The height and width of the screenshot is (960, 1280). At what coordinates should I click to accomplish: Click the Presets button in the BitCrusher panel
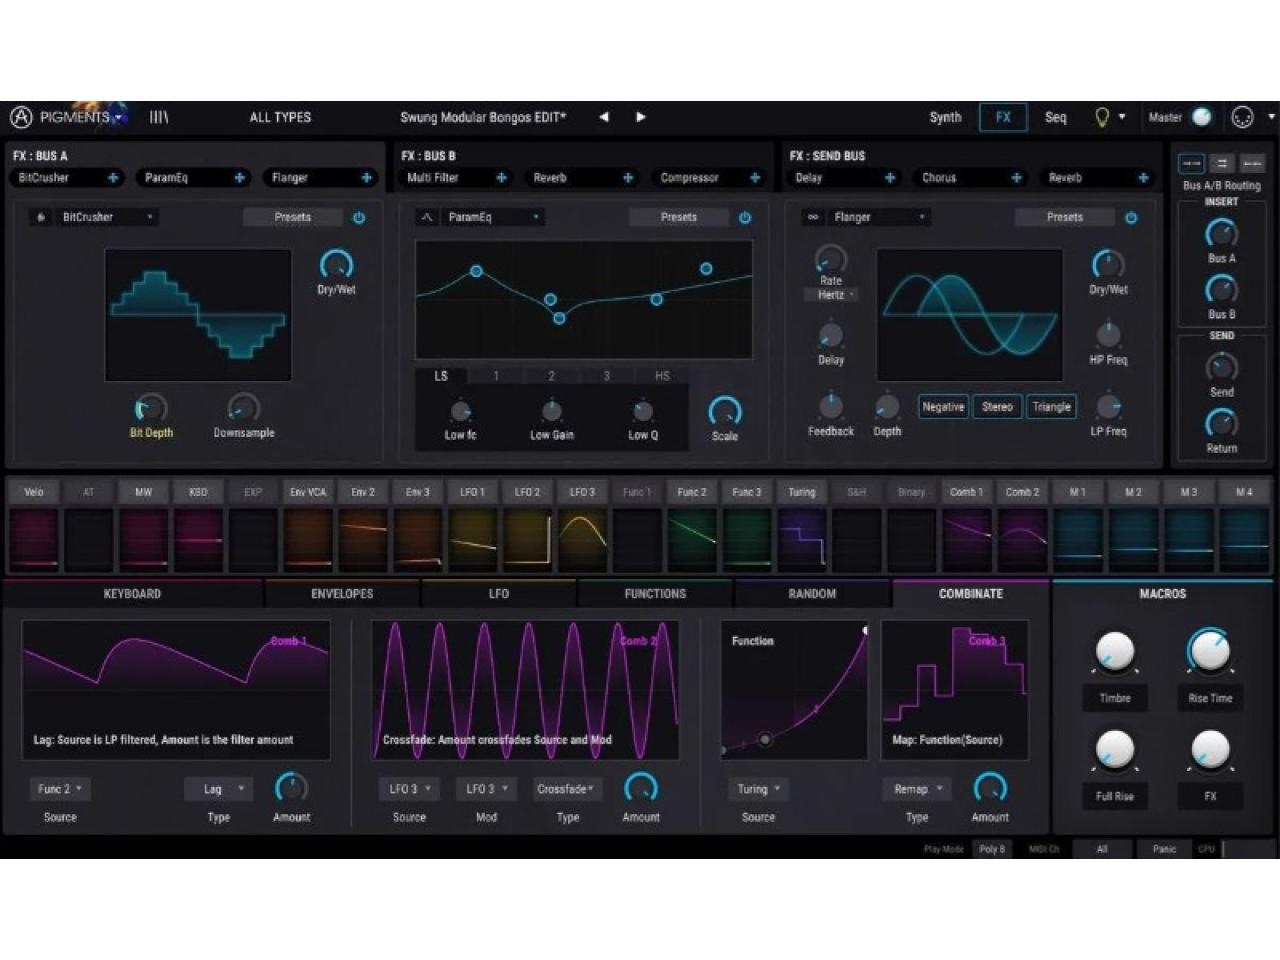tap(293, 217)
